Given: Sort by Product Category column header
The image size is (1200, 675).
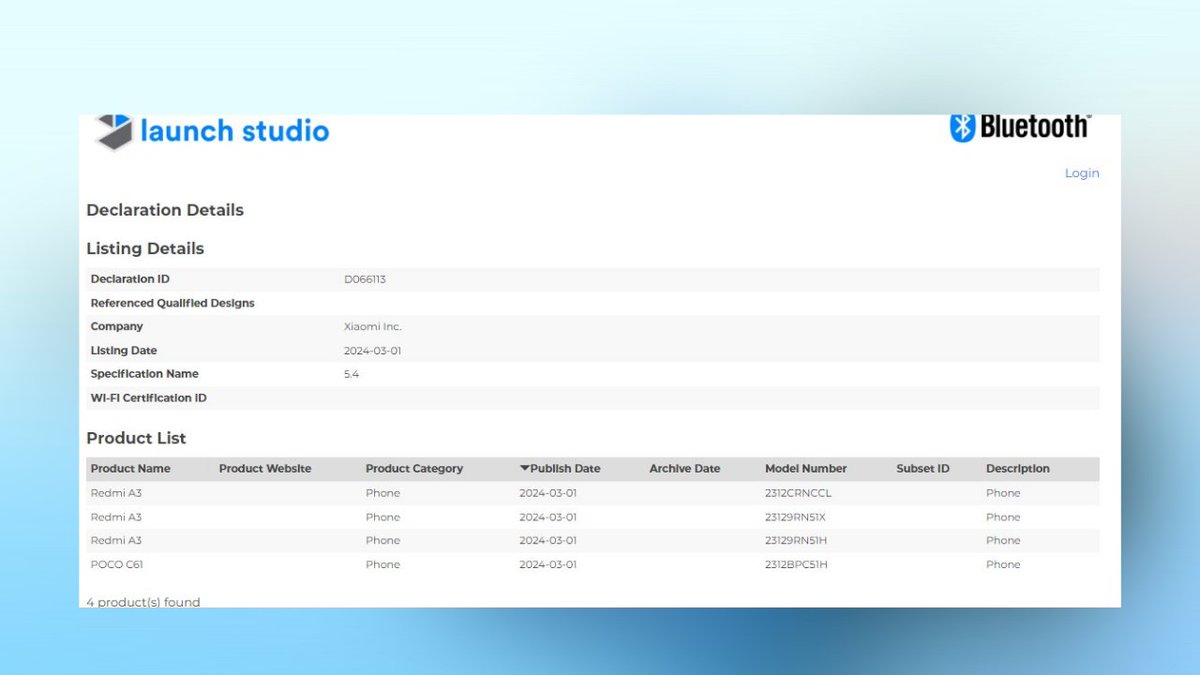Looking at the screenshot, I should click(414, 468).
